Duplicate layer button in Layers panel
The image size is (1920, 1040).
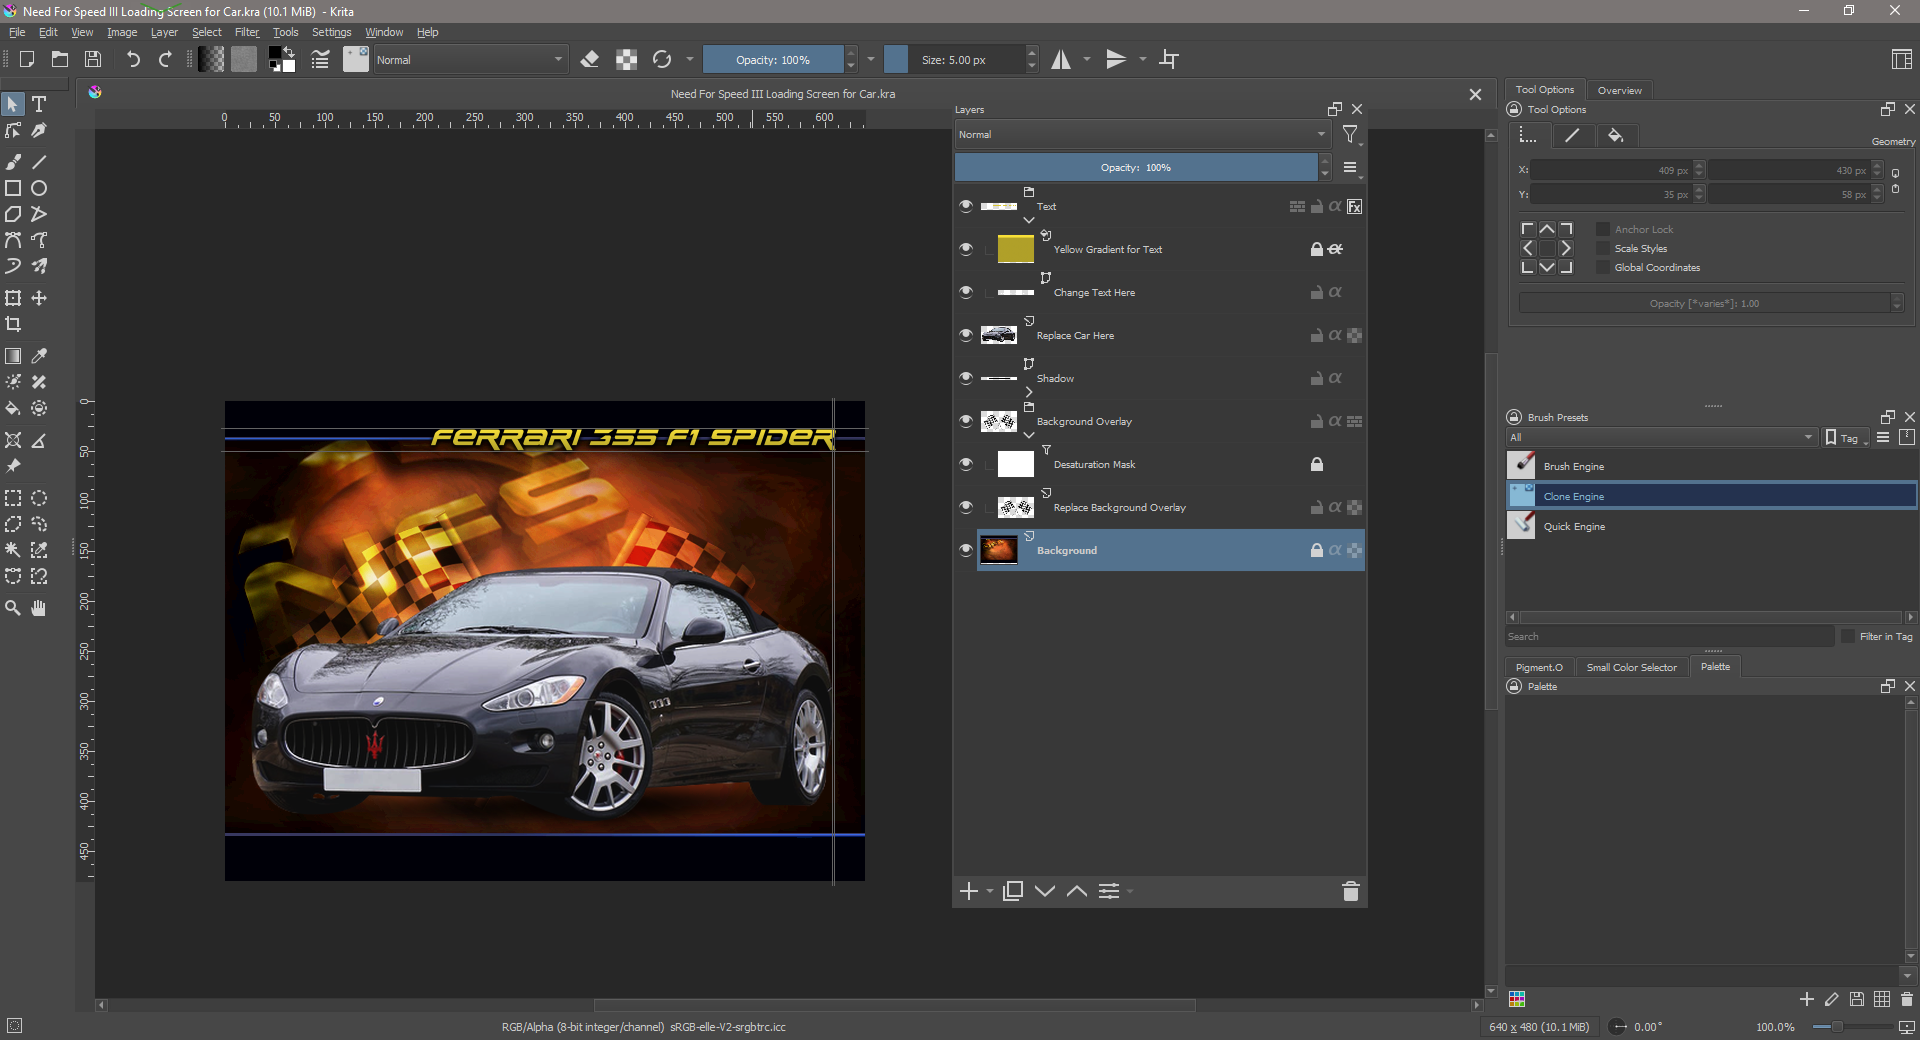(x=1013, y=891)
